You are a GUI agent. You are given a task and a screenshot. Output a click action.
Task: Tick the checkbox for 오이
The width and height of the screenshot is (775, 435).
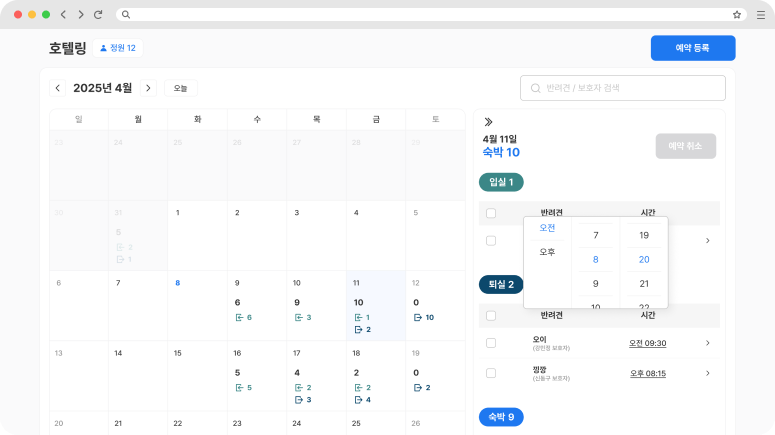[x=491, y=343]
